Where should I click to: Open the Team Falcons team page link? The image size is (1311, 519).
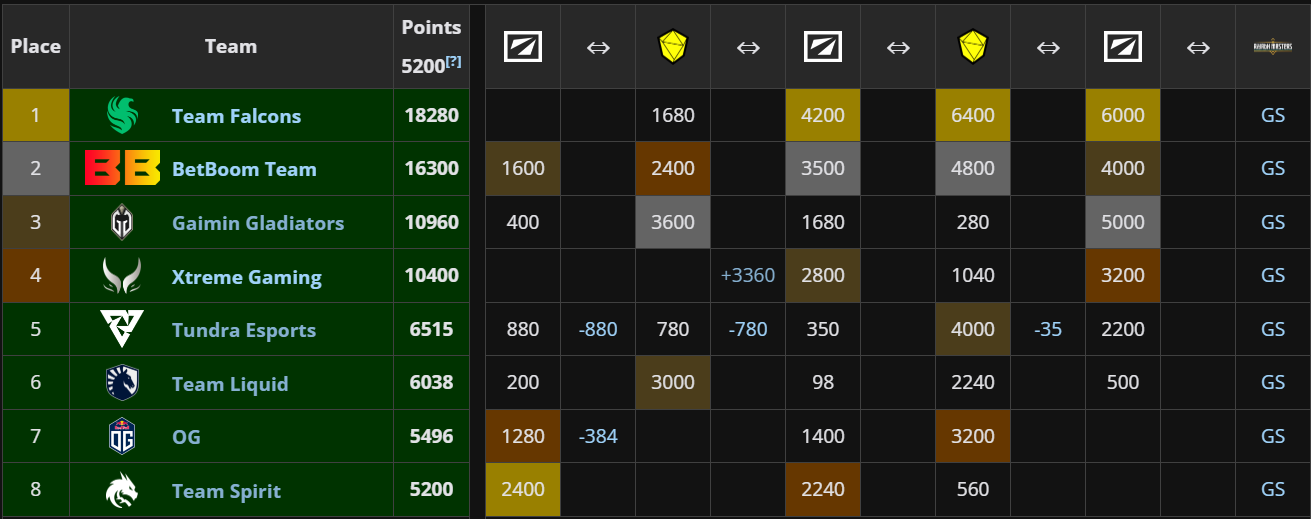coord(236,116)
